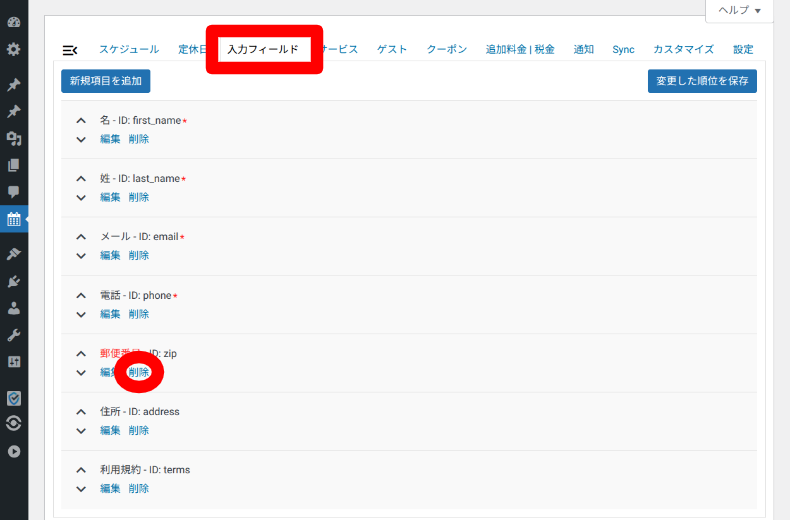Open the ヘルプ dropdown
The width and height of the screenshot is (790, 520).
739,10
